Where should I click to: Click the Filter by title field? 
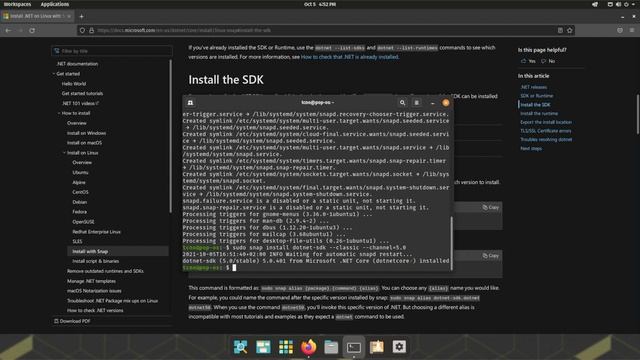(x=112, y=51)
